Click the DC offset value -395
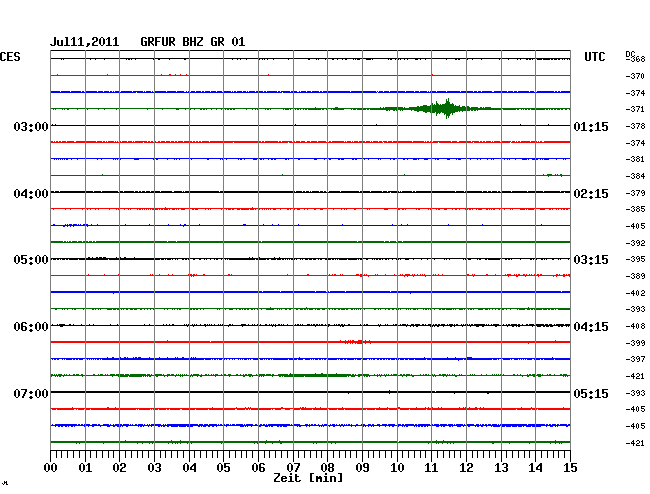650x494 pixels. click(635, 259)
